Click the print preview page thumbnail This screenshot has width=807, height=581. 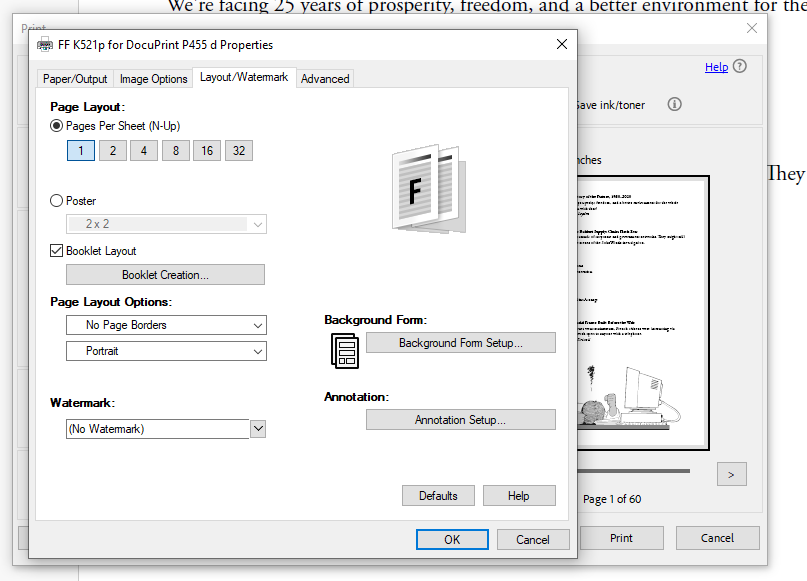pyautogui.click(x=643, y=313)
